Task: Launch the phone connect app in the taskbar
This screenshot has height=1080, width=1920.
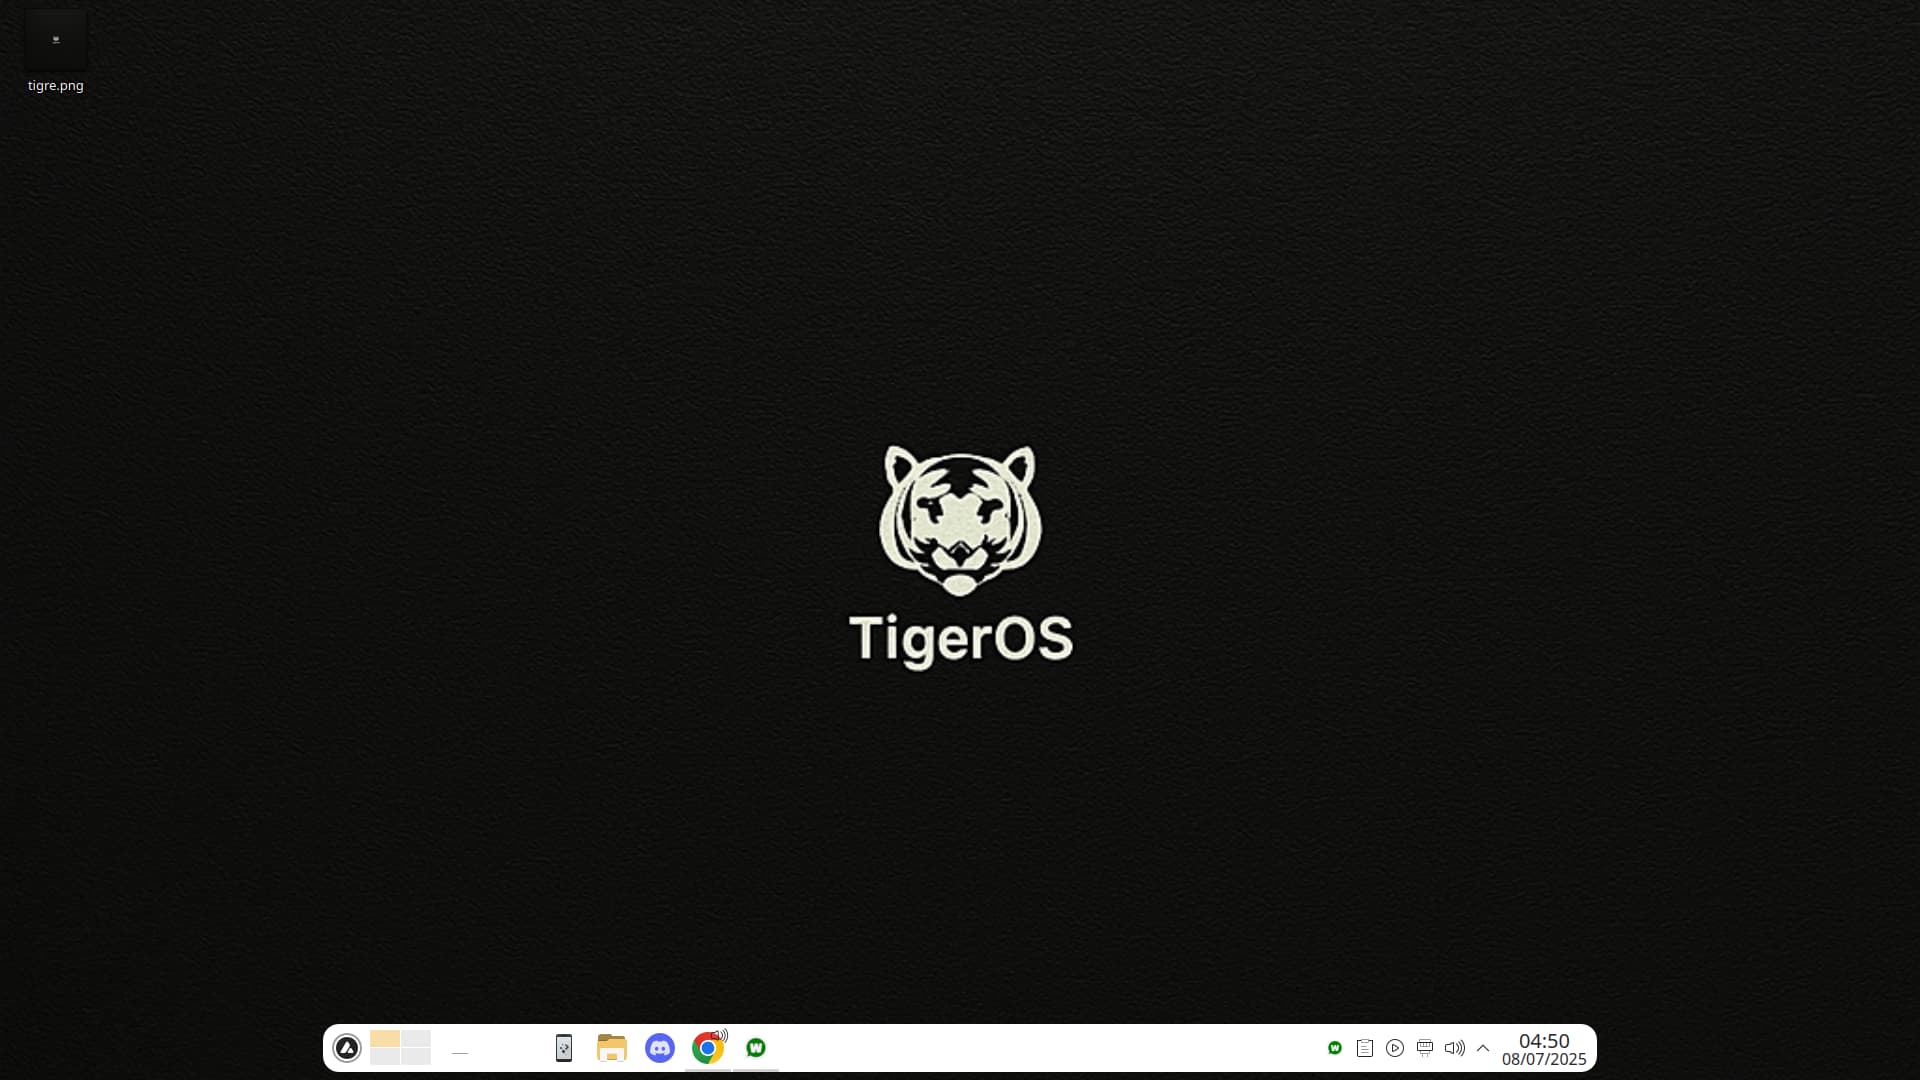Action: point(564,1048)
